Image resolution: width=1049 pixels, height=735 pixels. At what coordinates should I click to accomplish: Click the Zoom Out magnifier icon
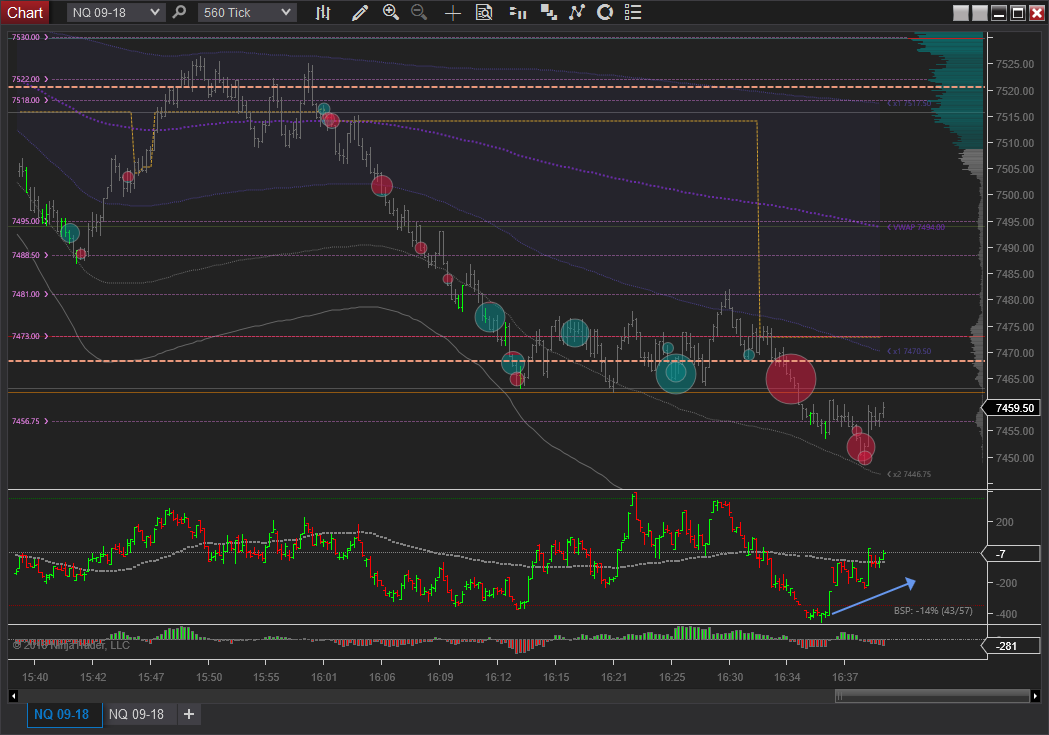(419, 12)
